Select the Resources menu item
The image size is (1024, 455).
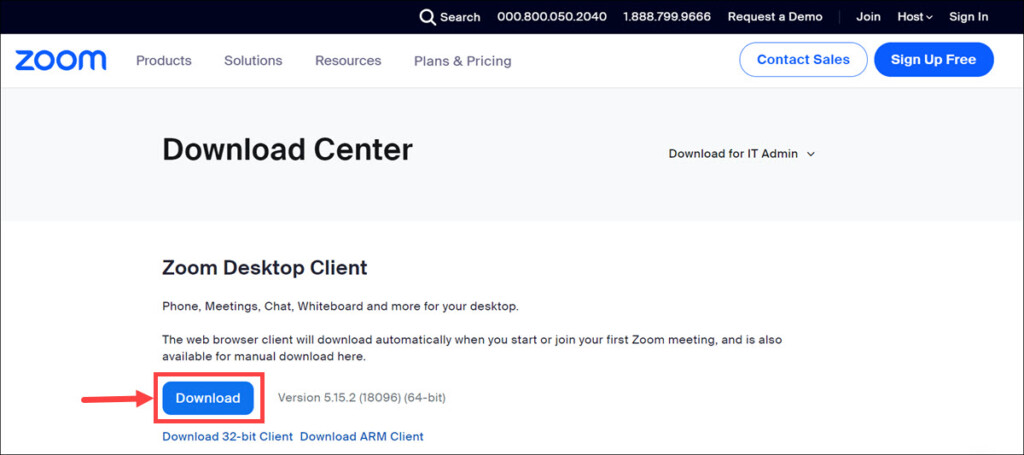coord(348,60)
